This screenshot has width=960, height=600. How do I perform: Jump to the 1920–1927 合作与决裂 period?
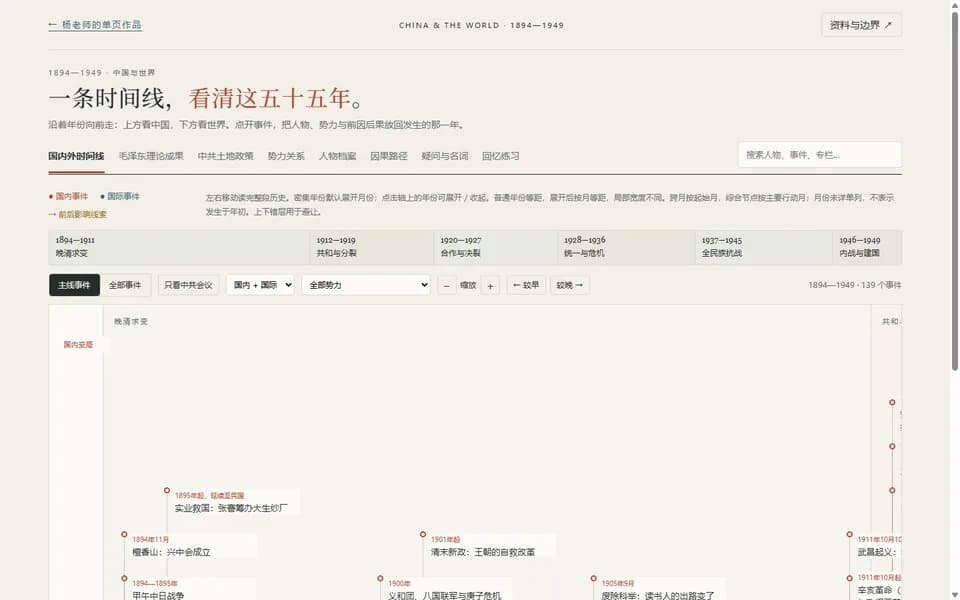click(495, 247)
